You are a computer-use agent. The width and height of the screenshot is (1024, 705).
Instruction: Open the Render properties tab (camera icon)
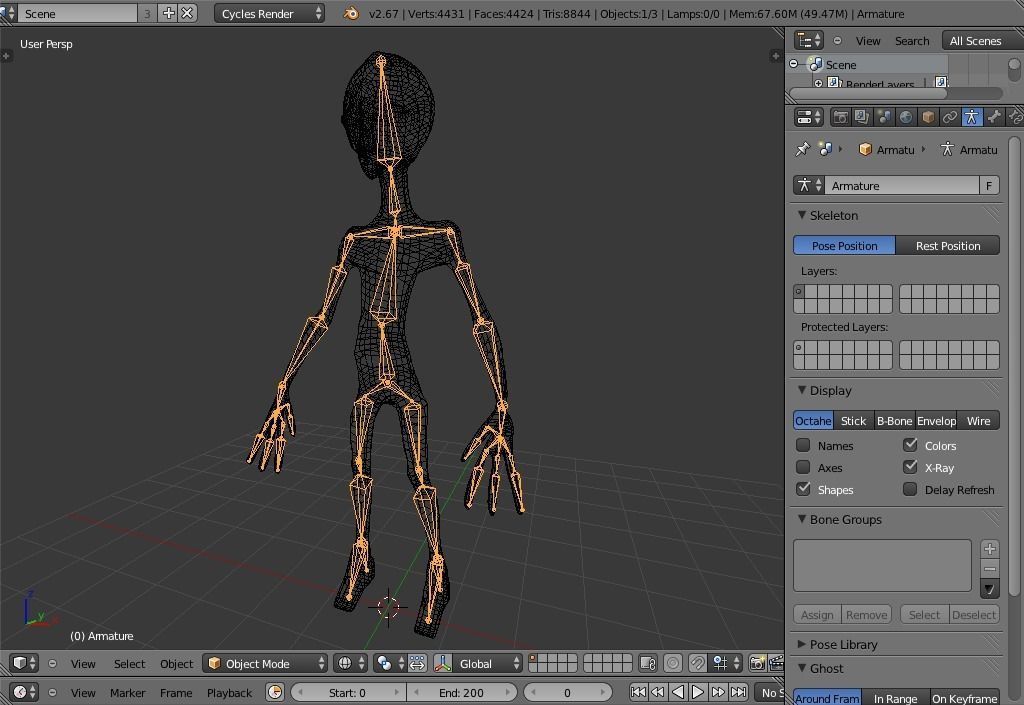click(841, 117)
